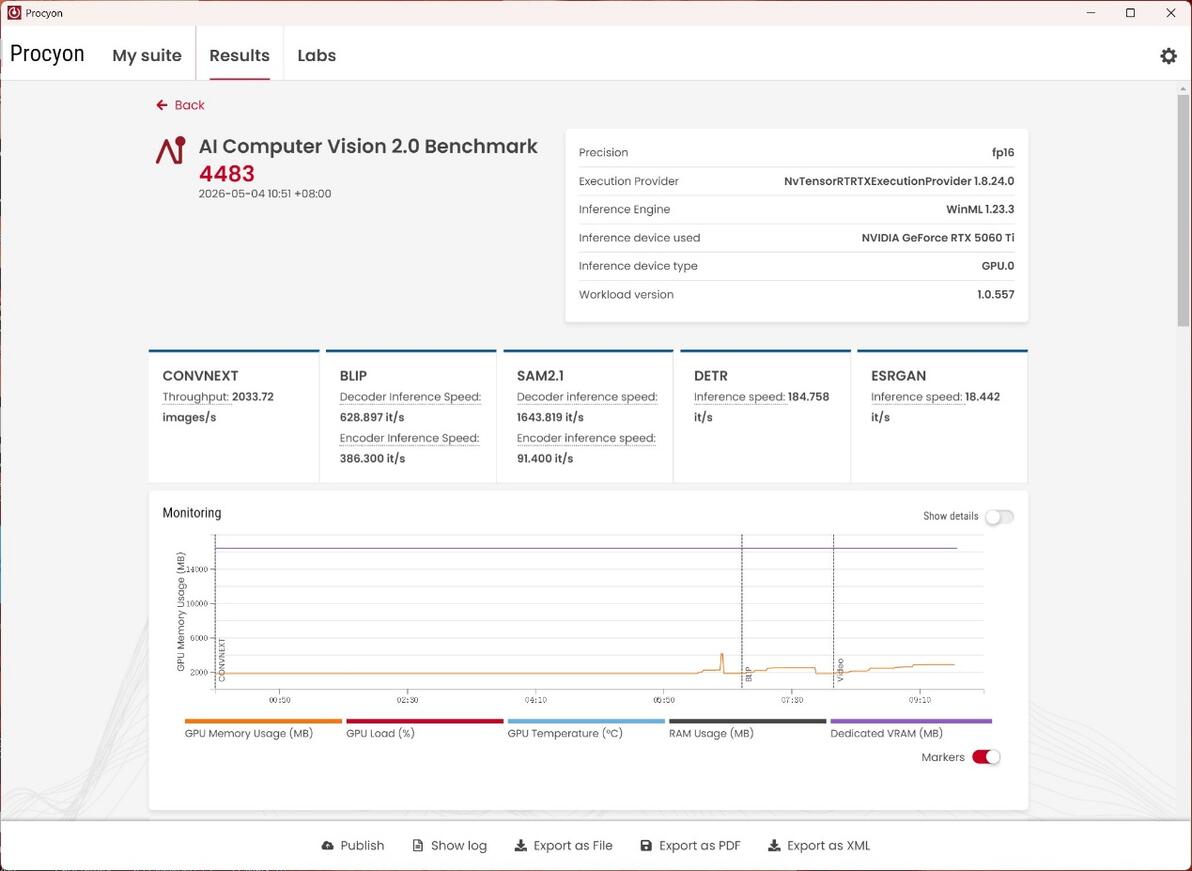Click SAM2.1 Encoder inference speed label
Screen dimensions: 1192x871
click(586, 438)
